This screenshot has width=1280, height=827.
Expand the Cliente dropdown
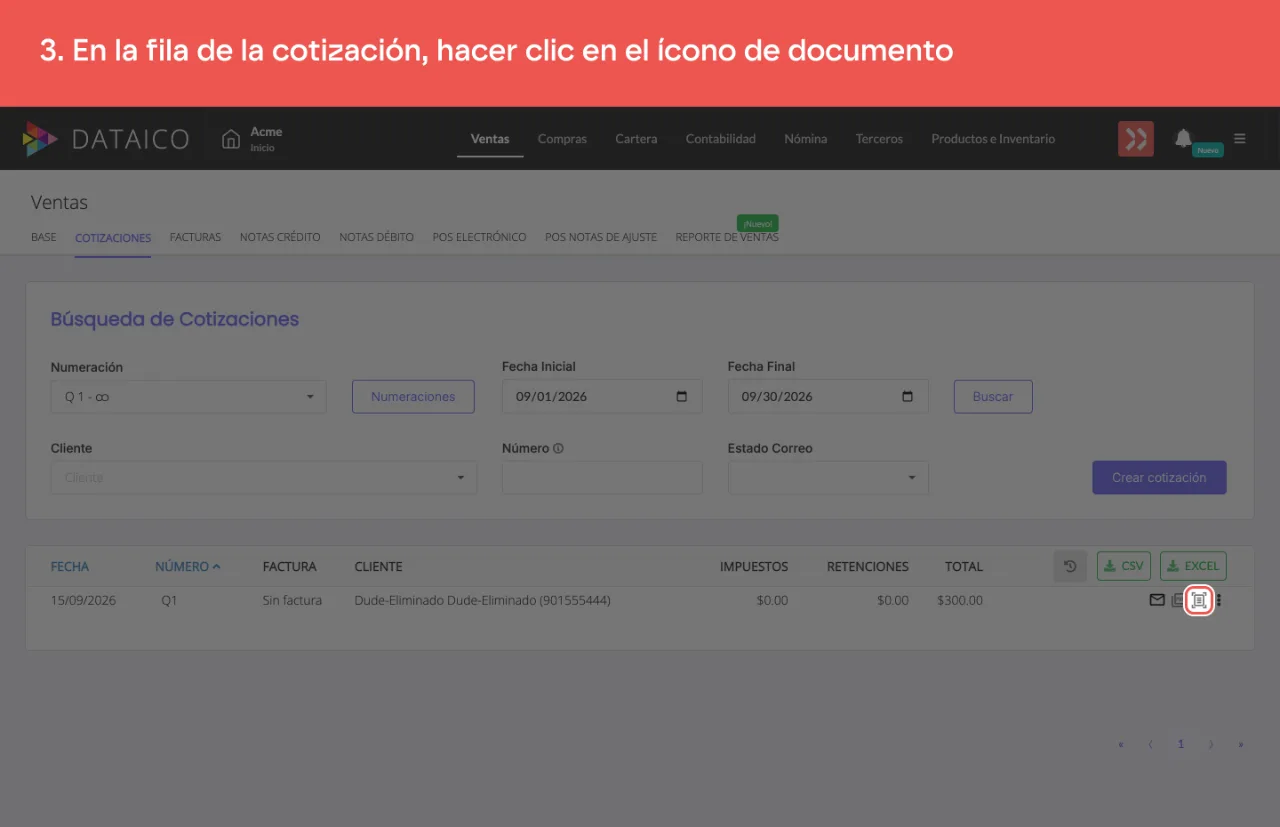461,478
